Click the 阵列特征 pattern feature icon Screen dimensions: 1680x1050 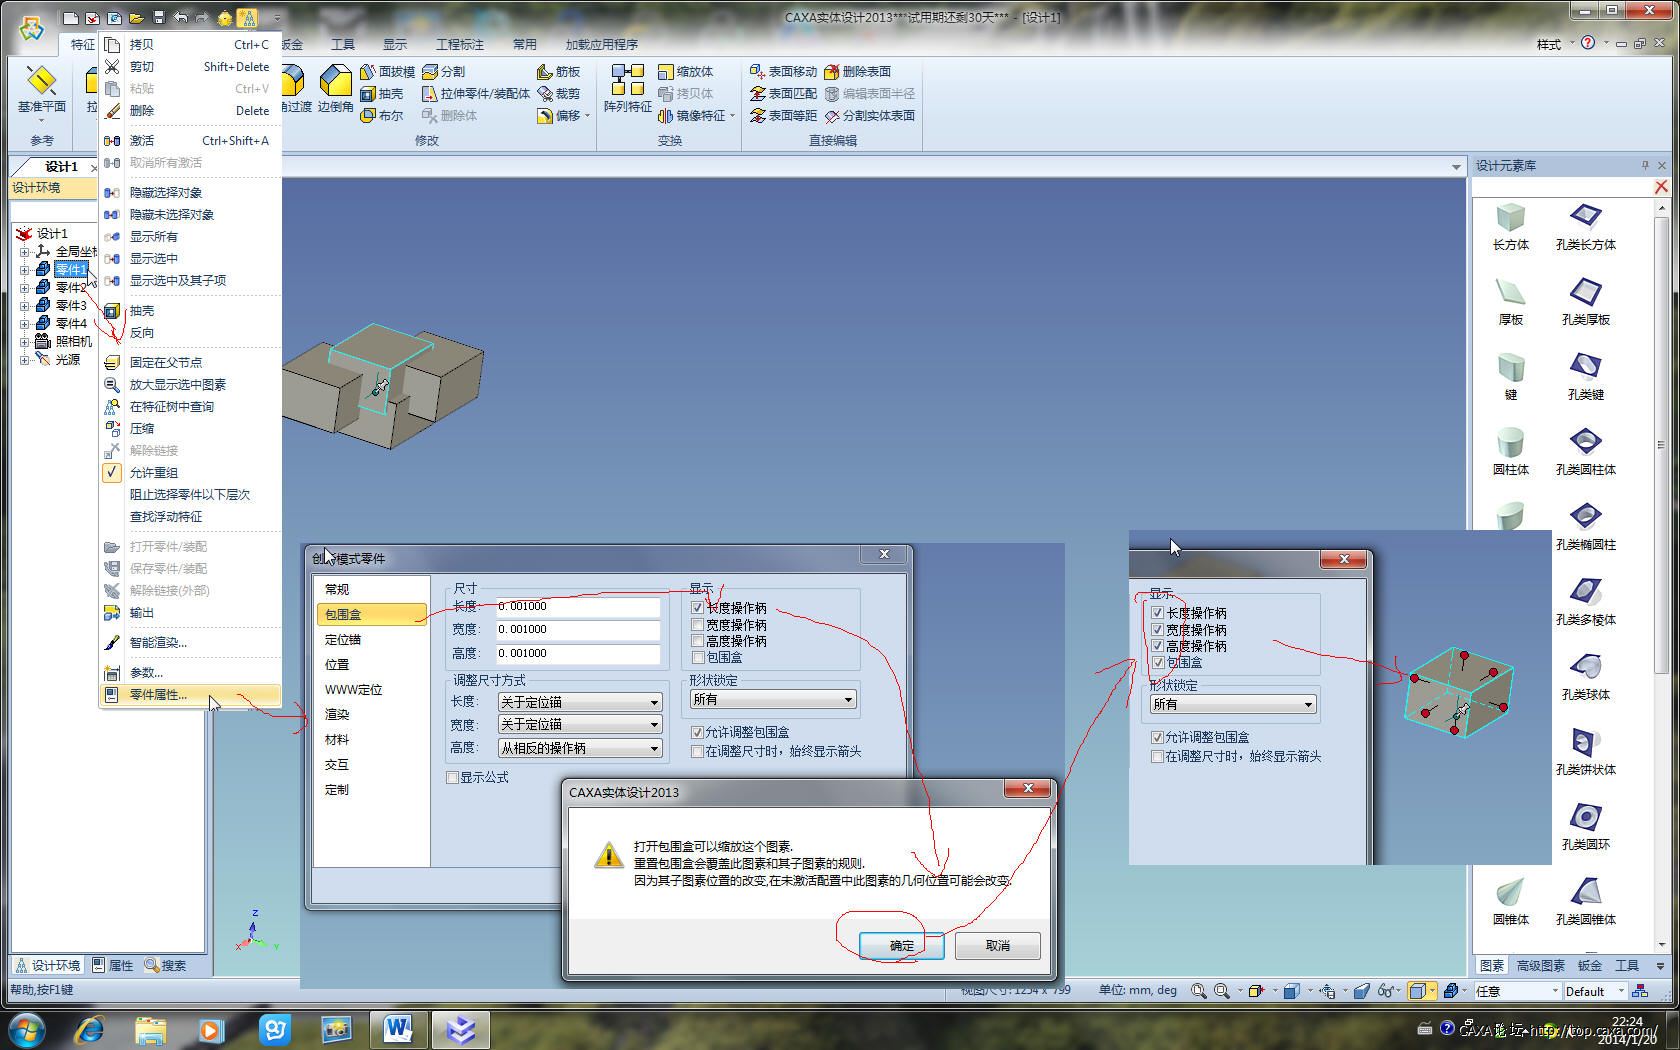[627, 81]
